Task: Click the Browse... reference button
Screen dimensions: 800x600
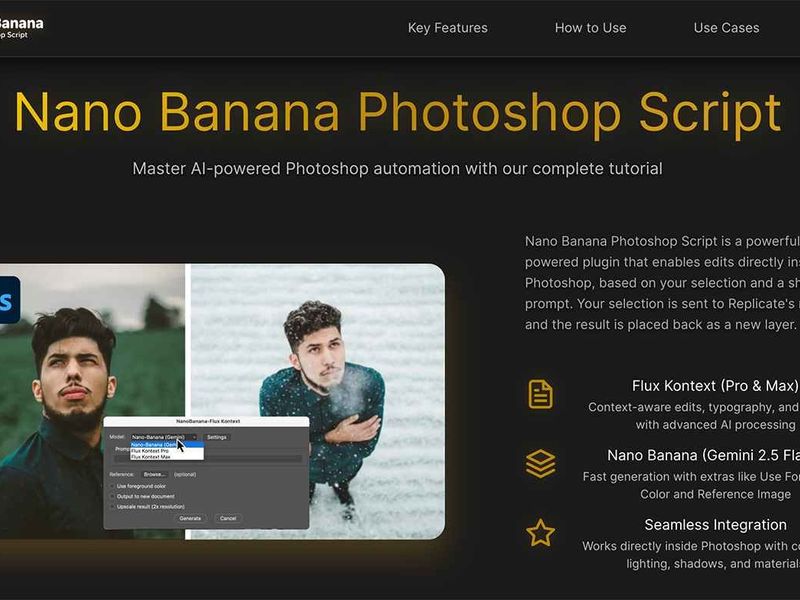Action: pyautogui.click(x=154, y=474)
